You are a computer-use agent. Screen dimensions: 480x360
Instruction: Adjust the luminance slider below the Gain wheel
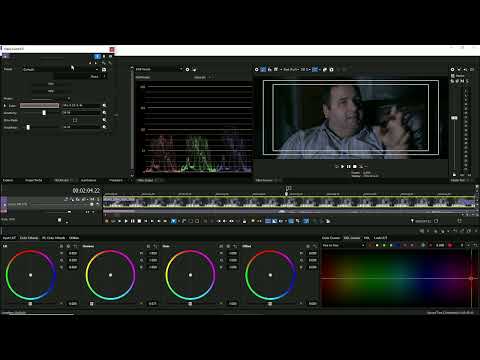[190, 304]
